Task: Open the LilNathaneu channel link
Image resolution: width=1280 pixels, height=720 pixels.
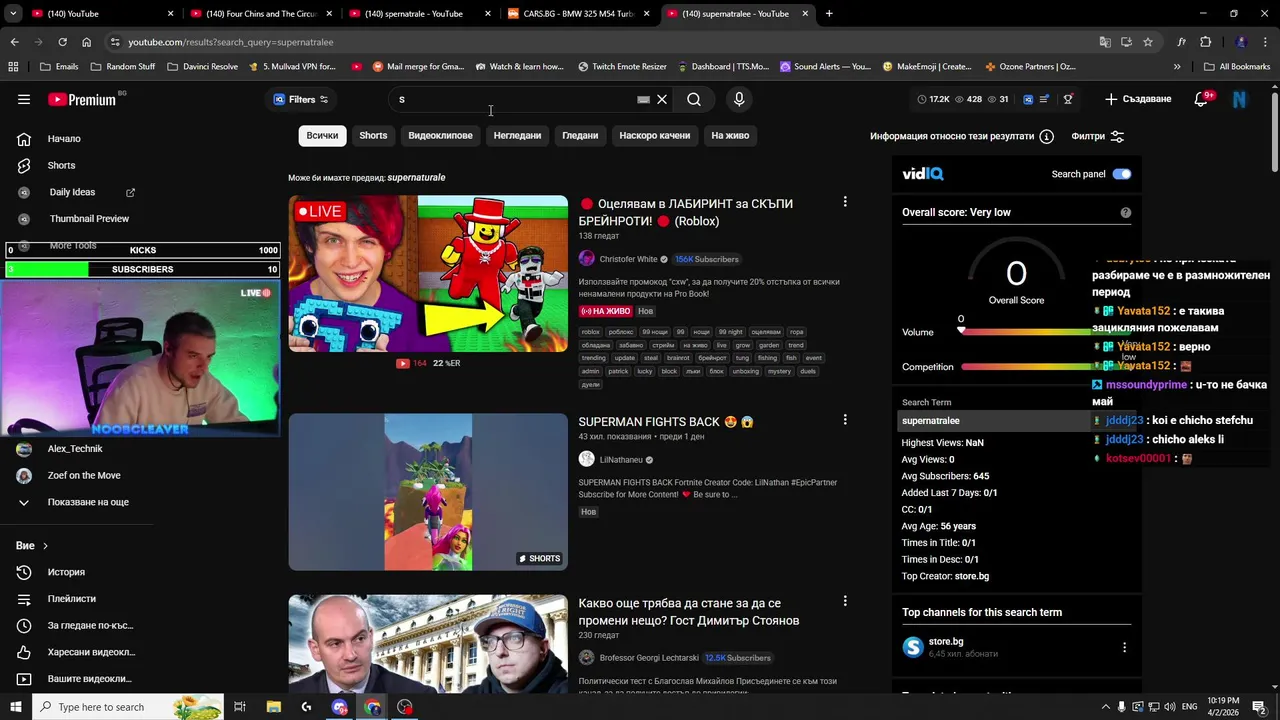Action: pyautogui.click(x=621, y=459)
